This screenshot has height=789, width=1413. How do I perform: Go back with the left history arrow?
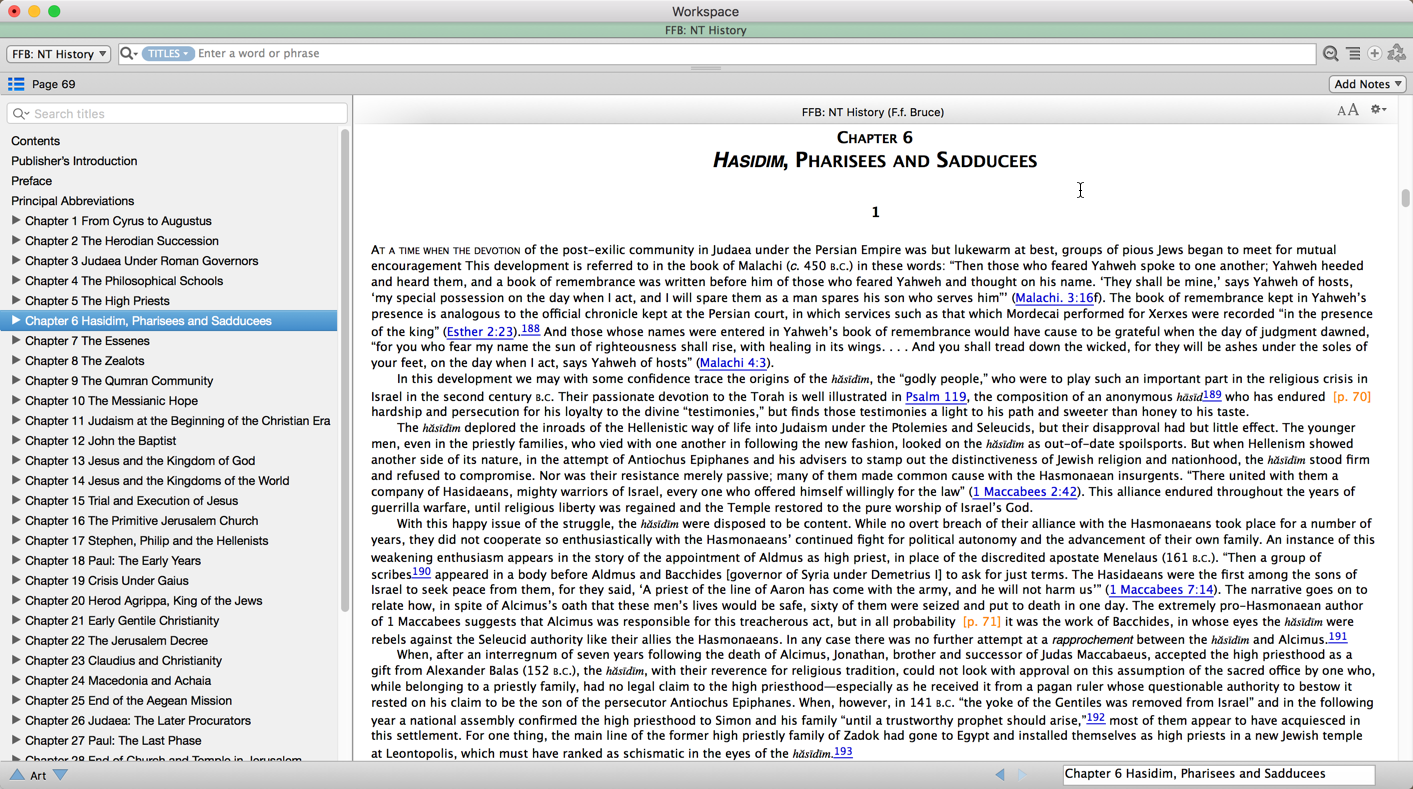1000,775
